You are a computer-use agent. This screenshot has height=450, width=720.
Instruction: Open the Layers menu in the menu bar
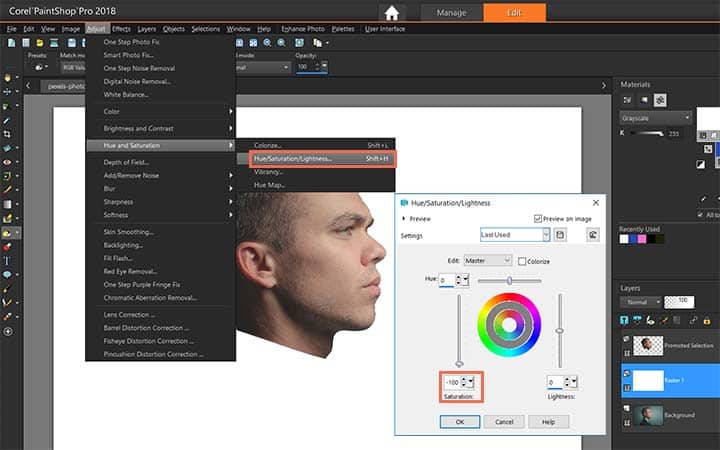(146, 28)
